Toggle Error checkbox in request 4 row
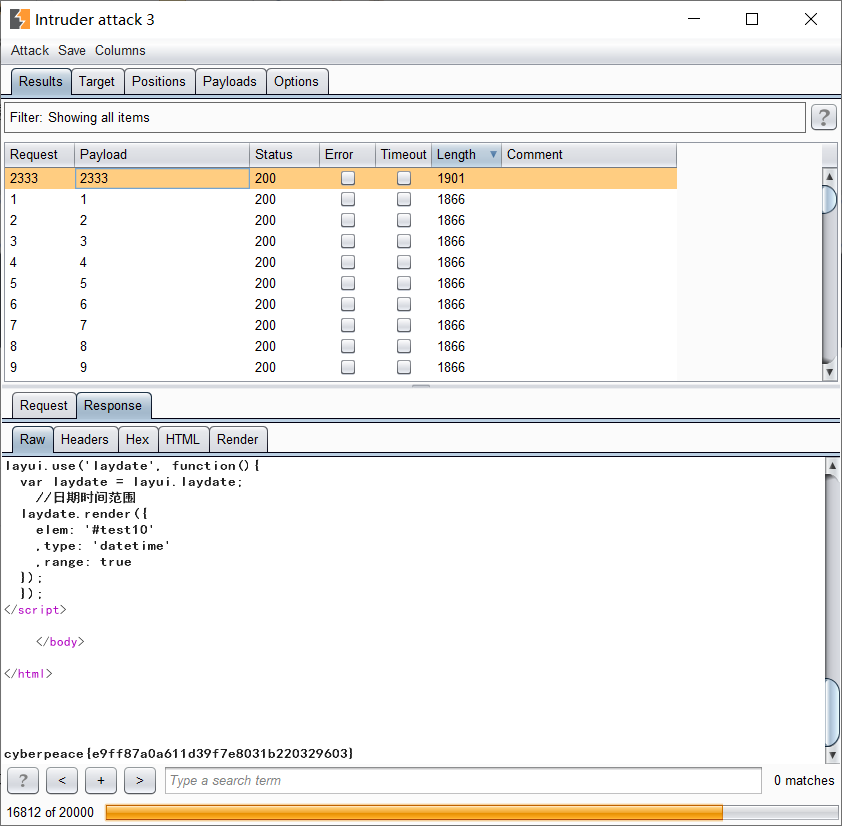The image size is (842, 826). pyautogui.click(x=348, y=262)
